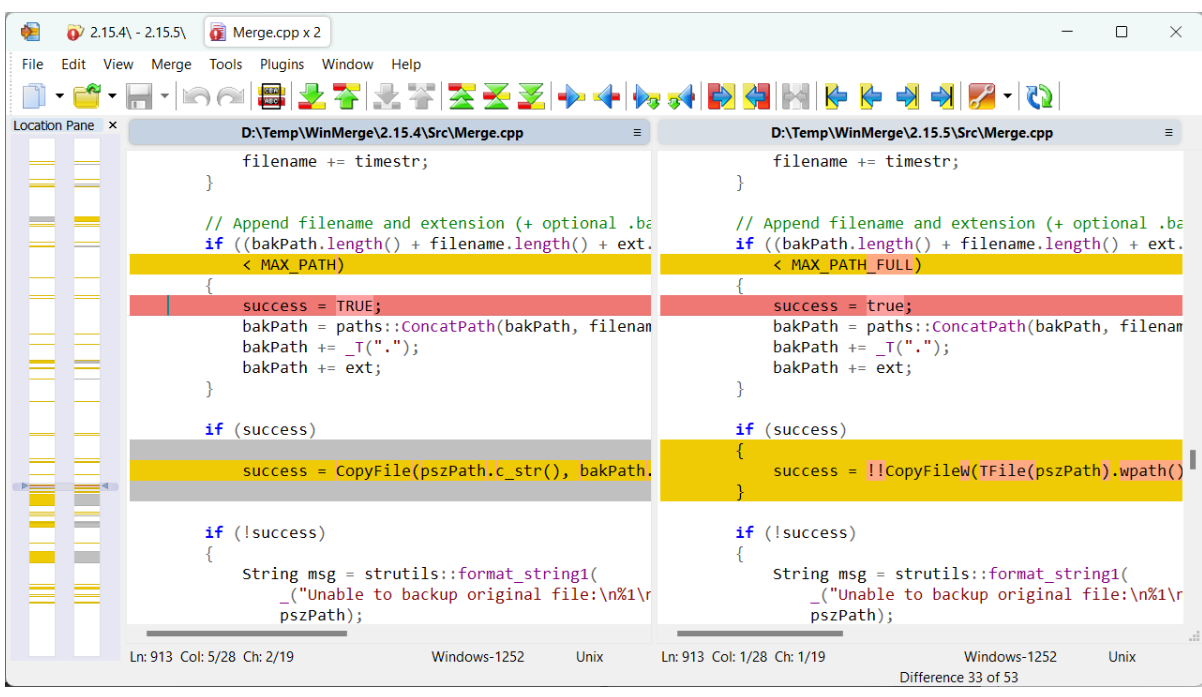This screenshot has width=1202, height=697.
Task: Open Options with the wrench icon
Action: pos(981,96)
